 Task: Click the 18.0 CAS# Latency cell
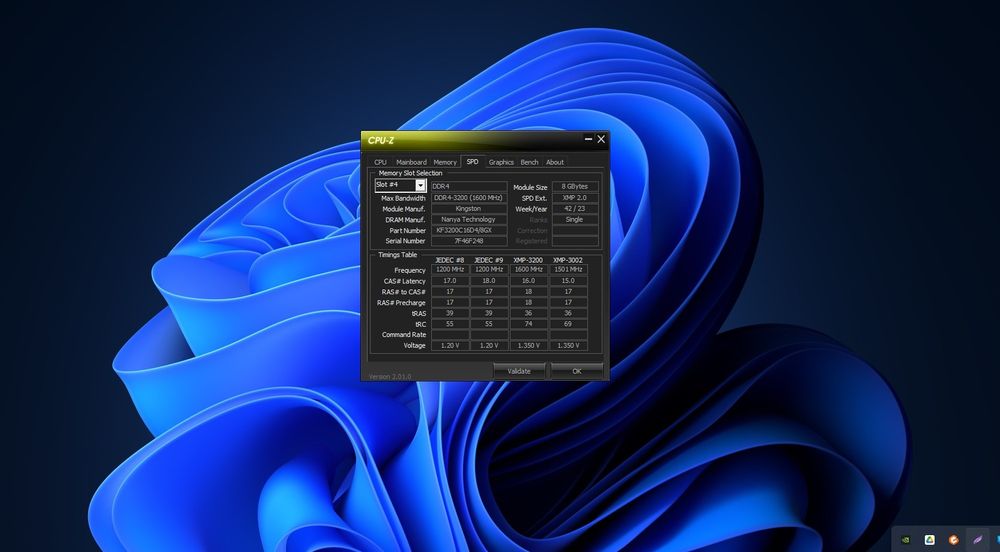tap(489, 280)
